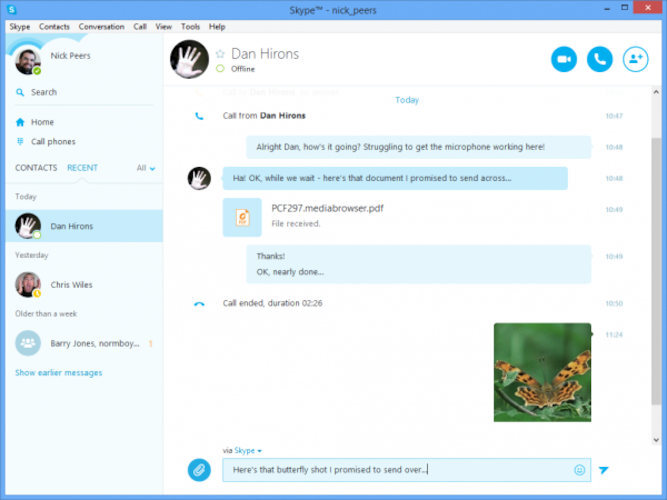
Task: Click Dan Hirons small avatar beside his message
Action: (199, 178)
